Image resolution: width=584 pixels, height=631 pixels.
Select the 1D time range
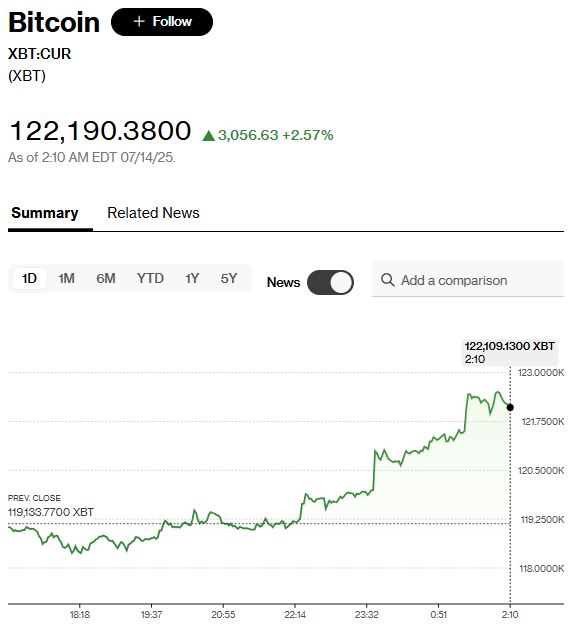pyautogui.click(x=29, y=278)
